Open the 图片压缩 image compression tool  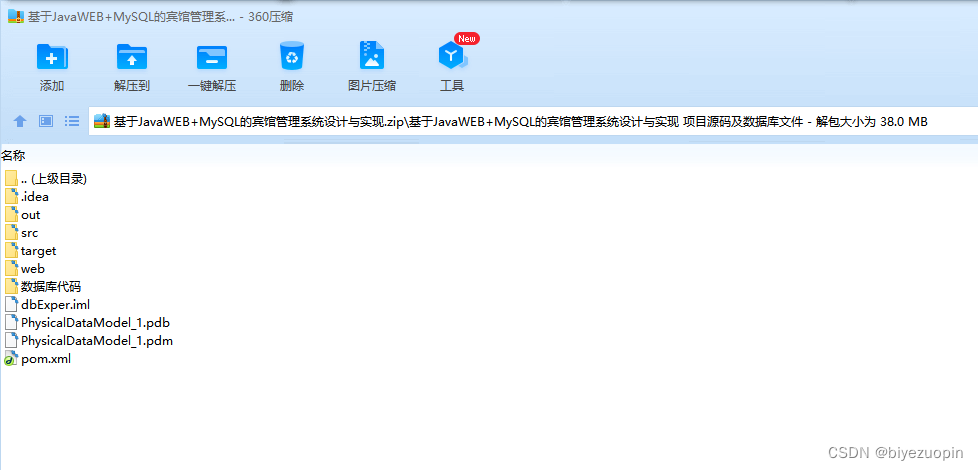click(x=372, y=55)
